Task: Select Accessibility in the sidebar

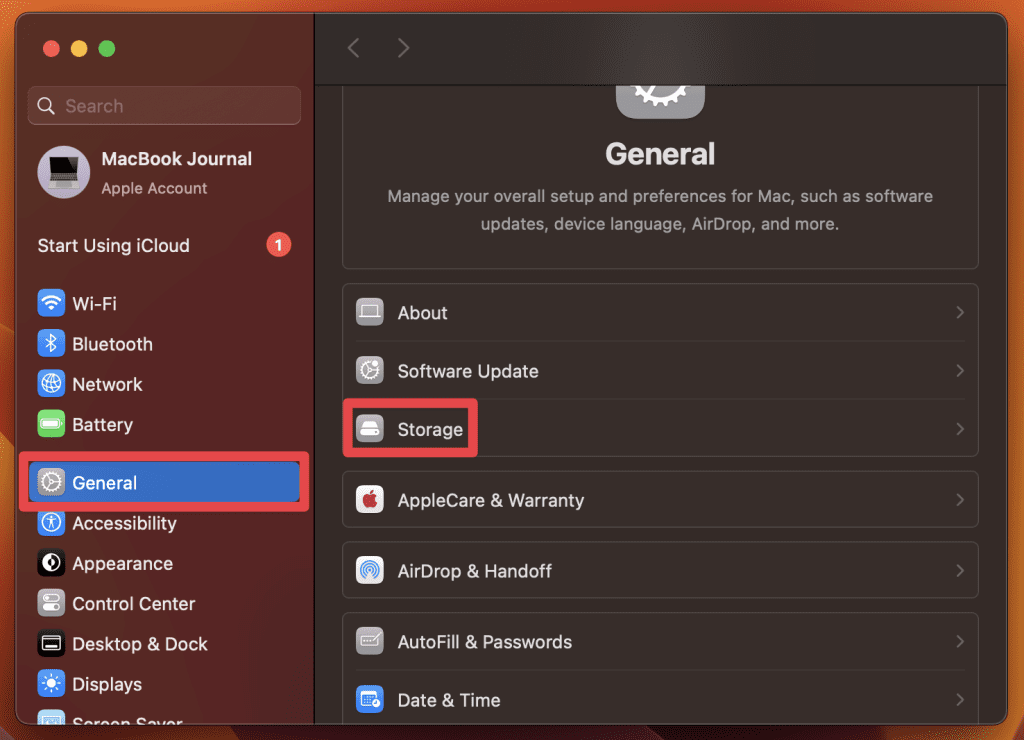Action: [x=164, y=523]
